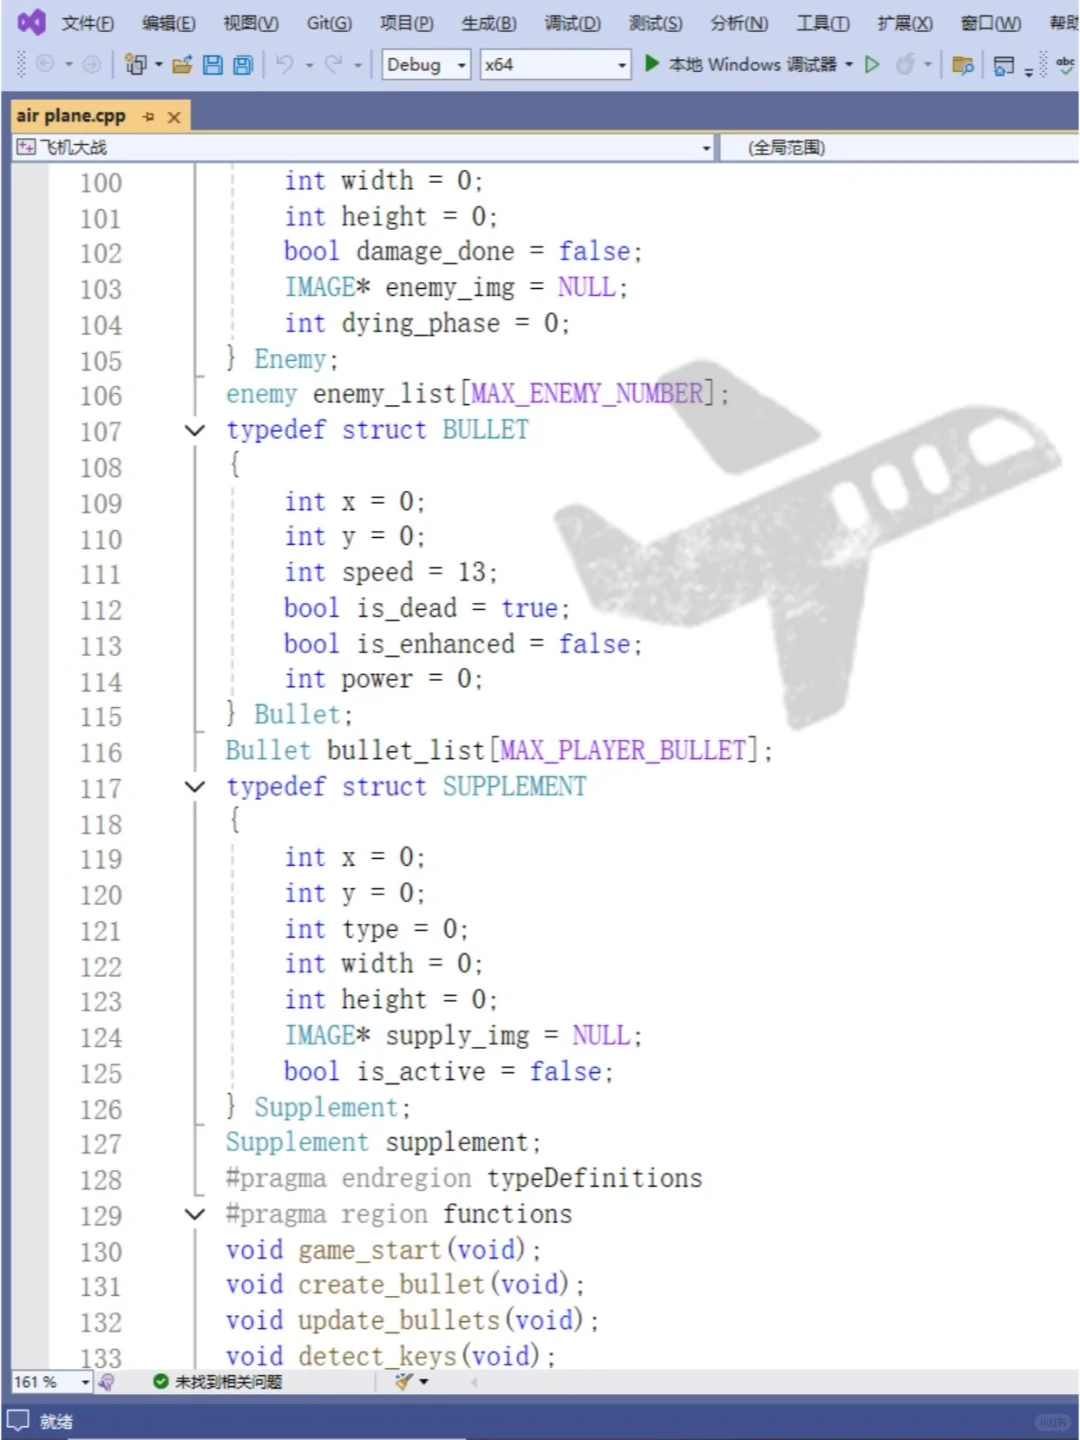Click the abc spell check icon
Screen dimensions: 1080x1440
(1066, 64)
